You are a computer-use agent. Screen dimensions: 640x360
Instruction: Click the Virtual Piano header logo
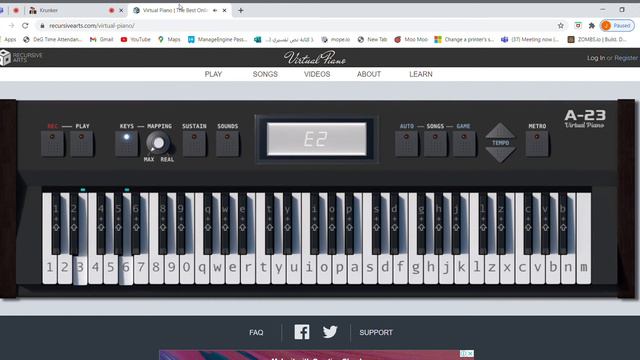coord(315,58)
